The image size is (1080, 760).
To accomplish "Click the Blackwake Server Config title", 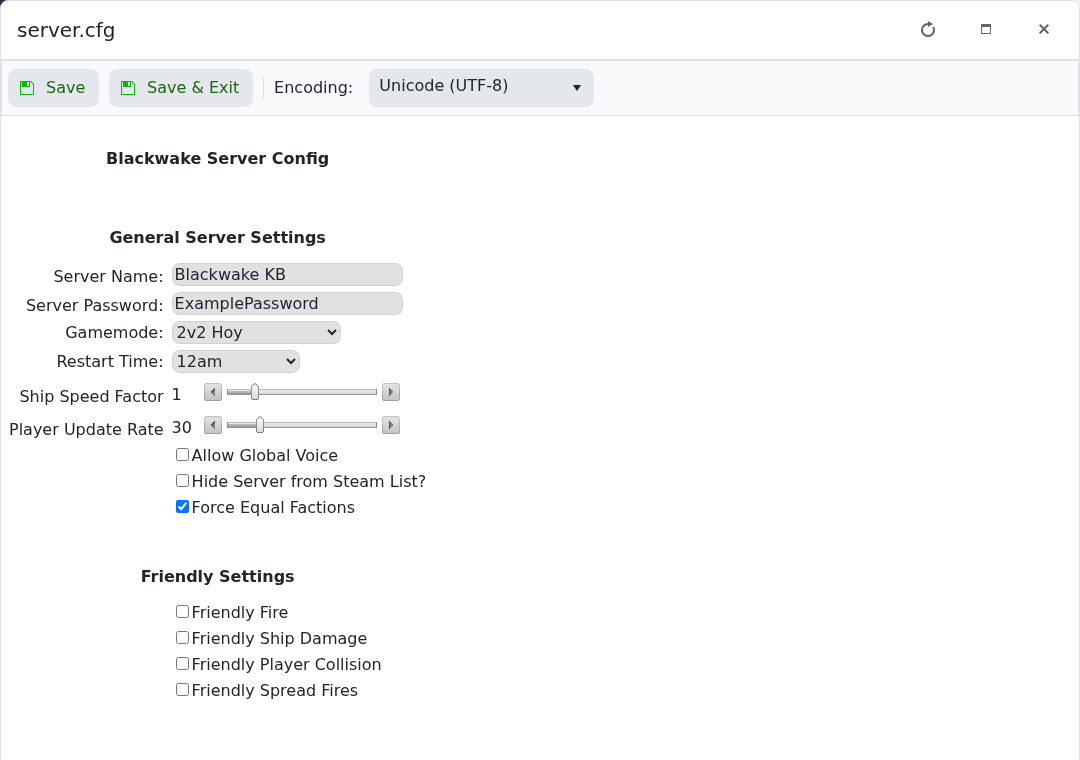I will [x=218, y=158].
